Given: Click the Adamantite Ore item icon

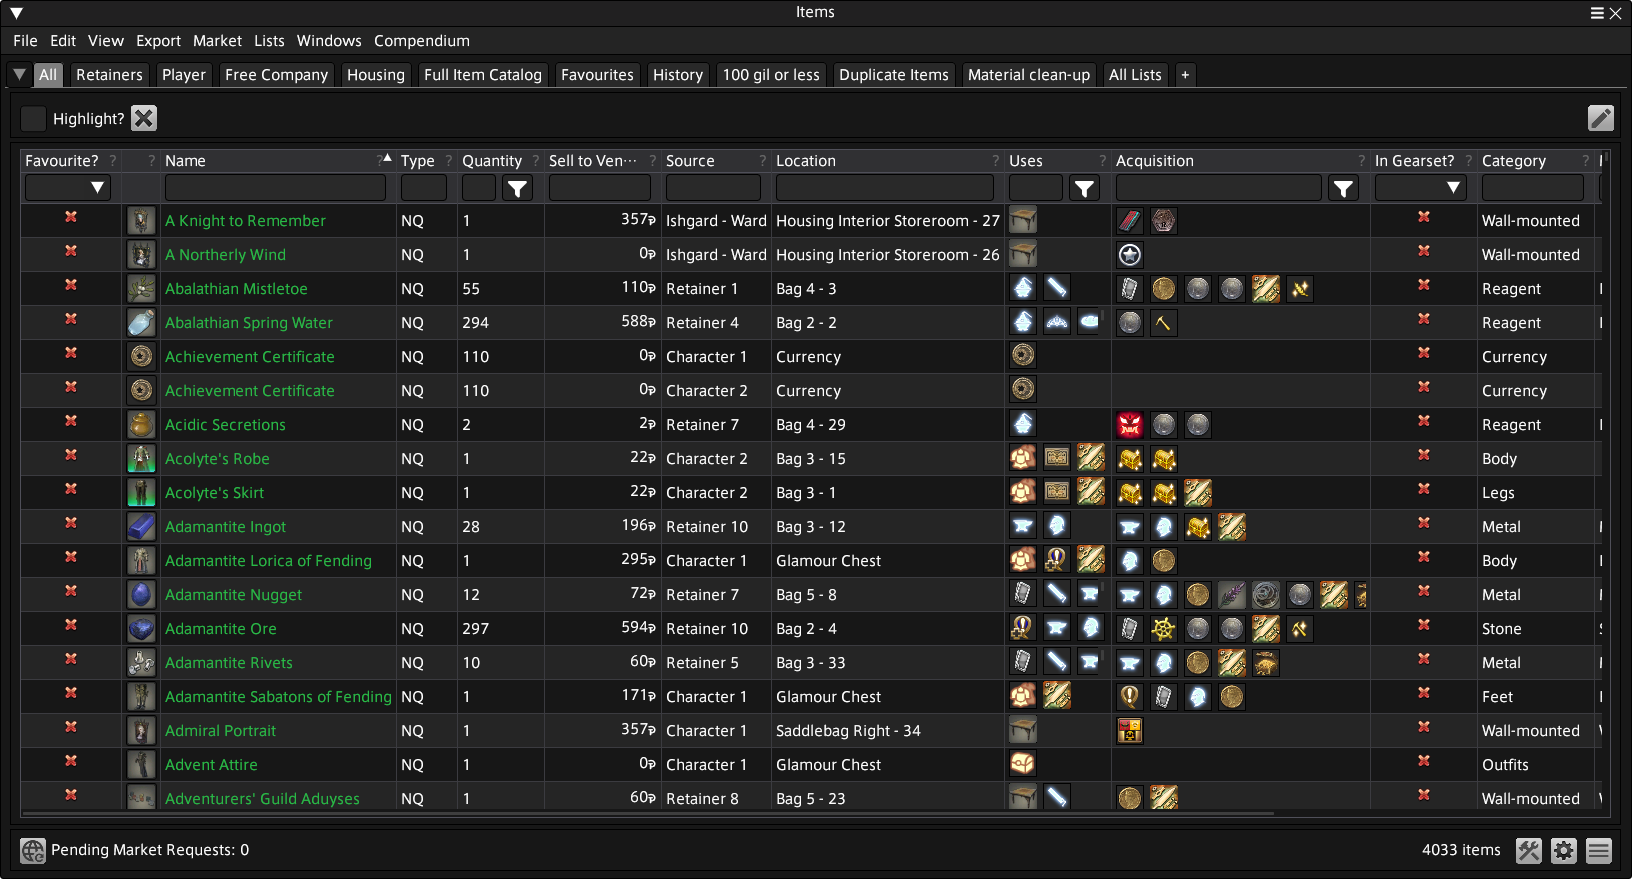Looking at the screenshot, I should pyautogui.click(x=141, y=629).
